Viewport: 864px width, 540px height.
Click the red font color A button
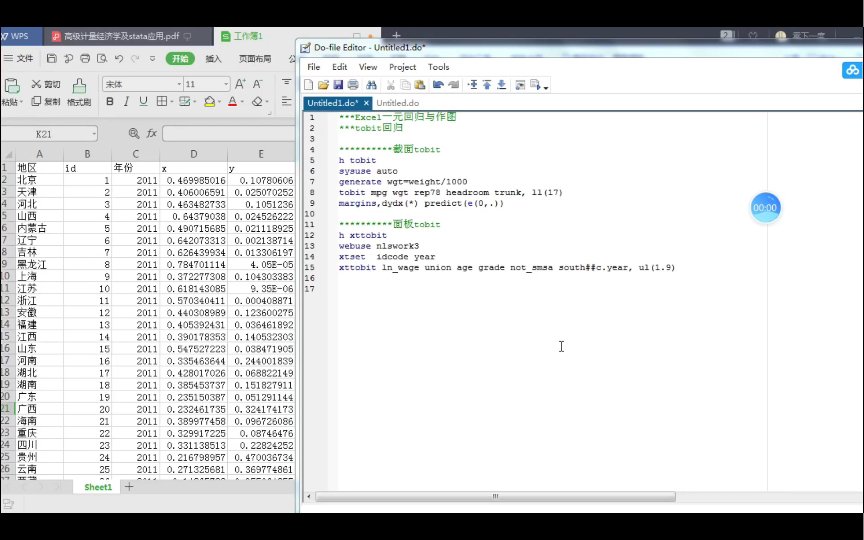[231, 101]
